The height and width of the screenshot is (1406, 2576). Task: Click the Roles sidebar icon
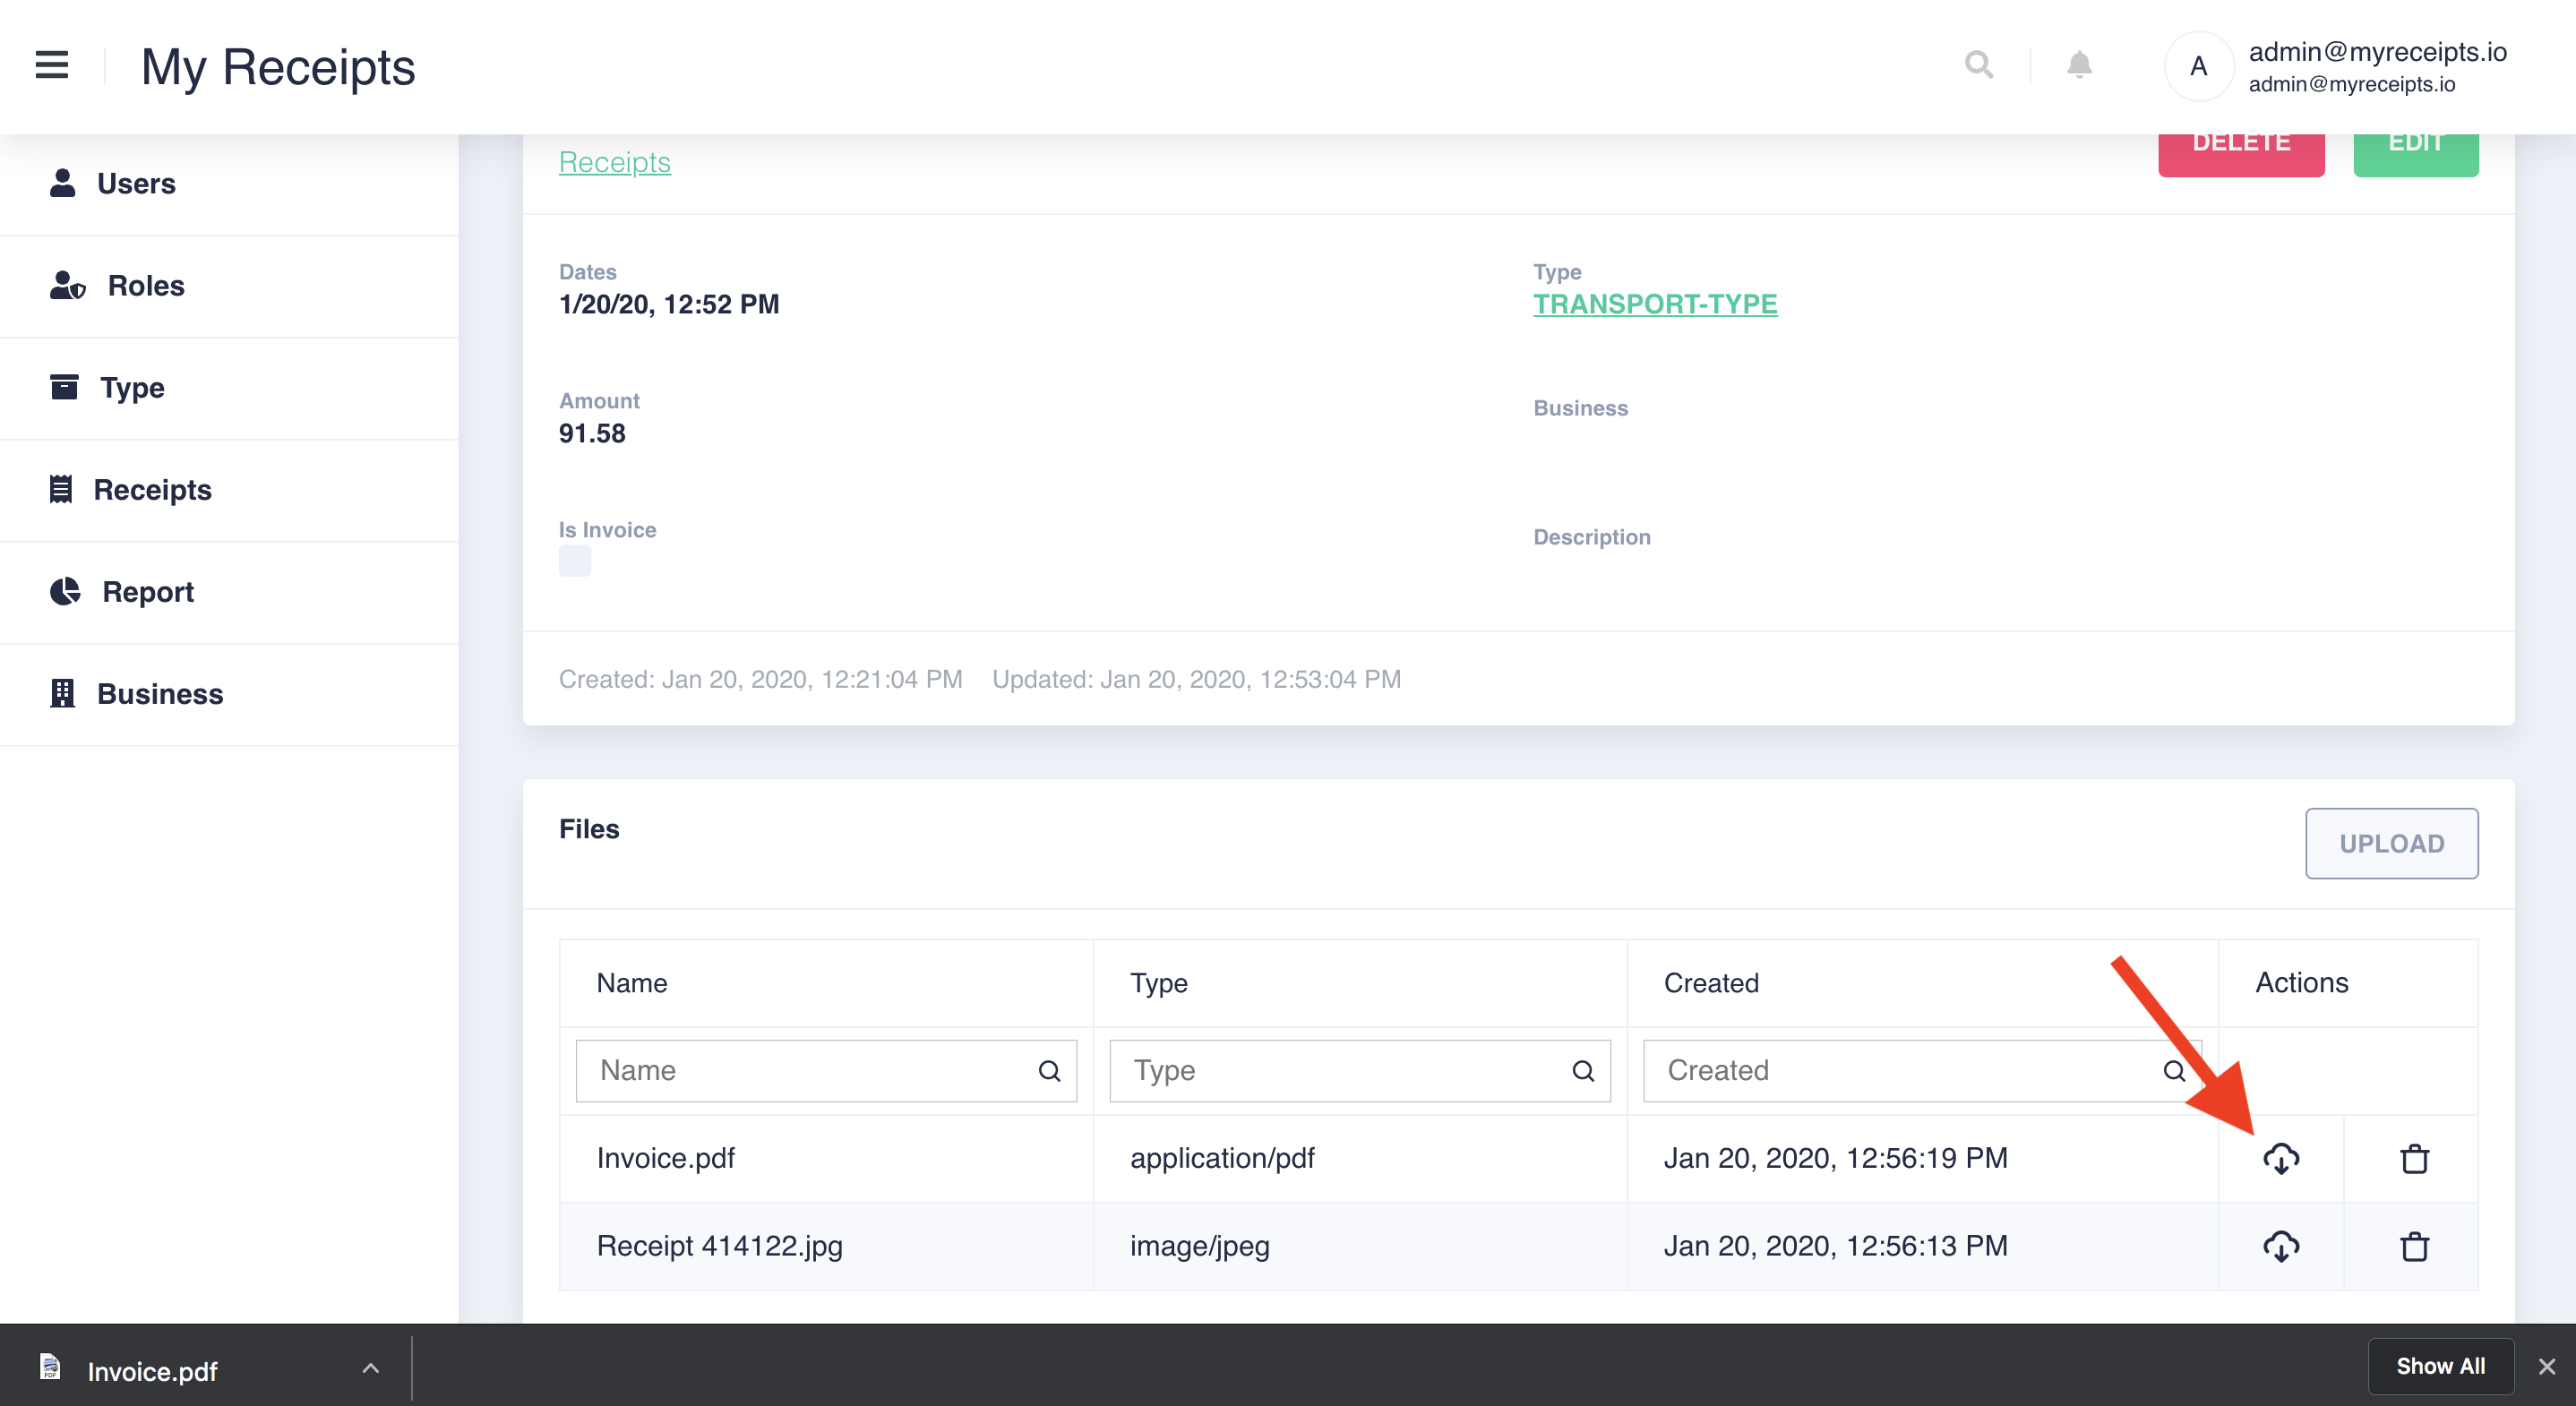point(67,285)
